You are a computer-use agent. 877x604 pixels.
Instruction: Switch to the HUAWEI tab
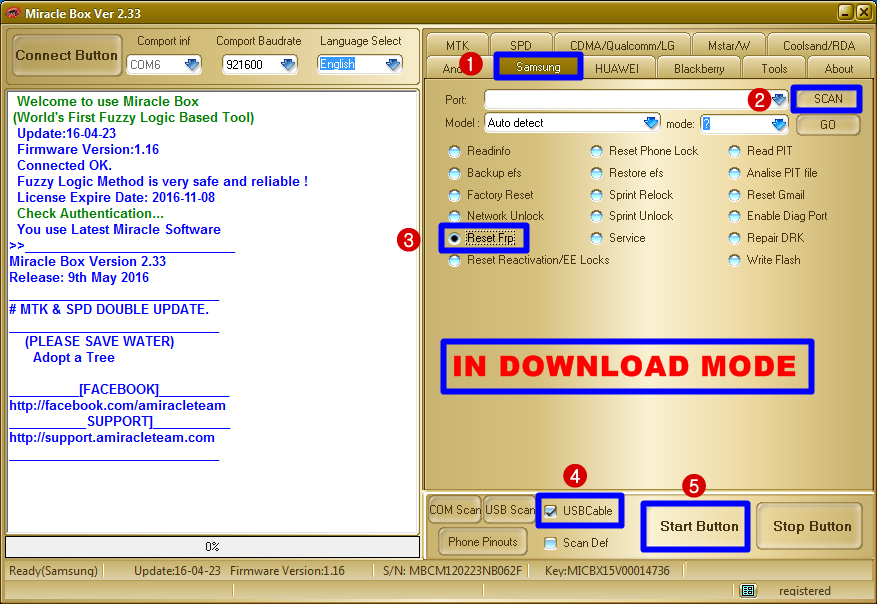click(x=616, y=68)
